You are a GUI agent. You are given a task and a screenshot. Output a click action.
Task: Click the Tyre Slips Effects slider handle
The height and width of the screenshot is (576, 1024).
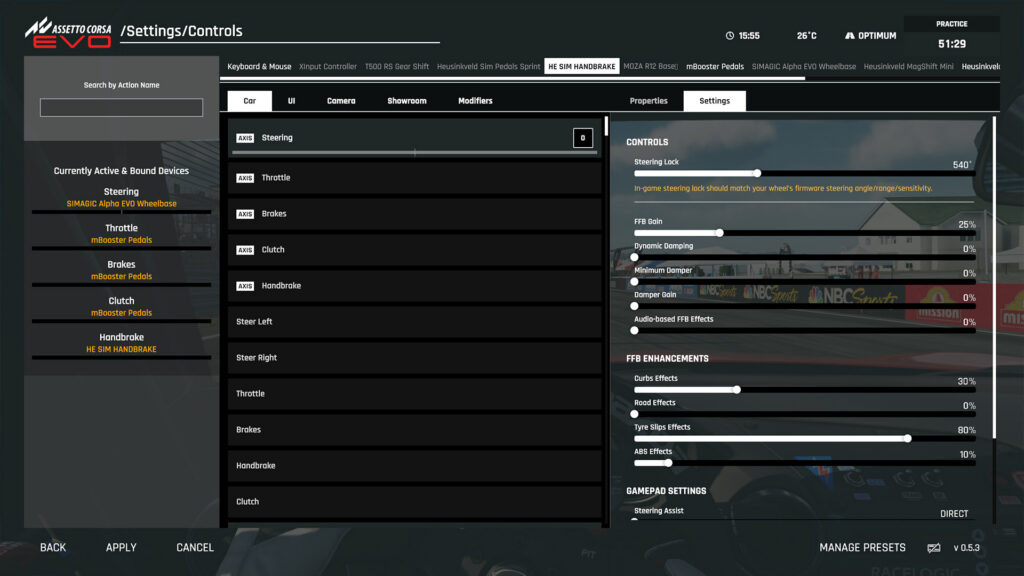pos(908,438)
